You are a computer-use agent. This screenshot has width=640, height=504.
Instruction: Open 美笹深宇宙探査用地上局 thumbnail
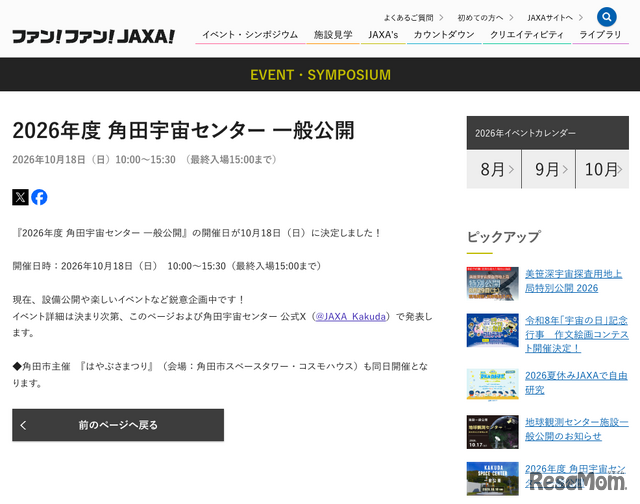(493, 283)
